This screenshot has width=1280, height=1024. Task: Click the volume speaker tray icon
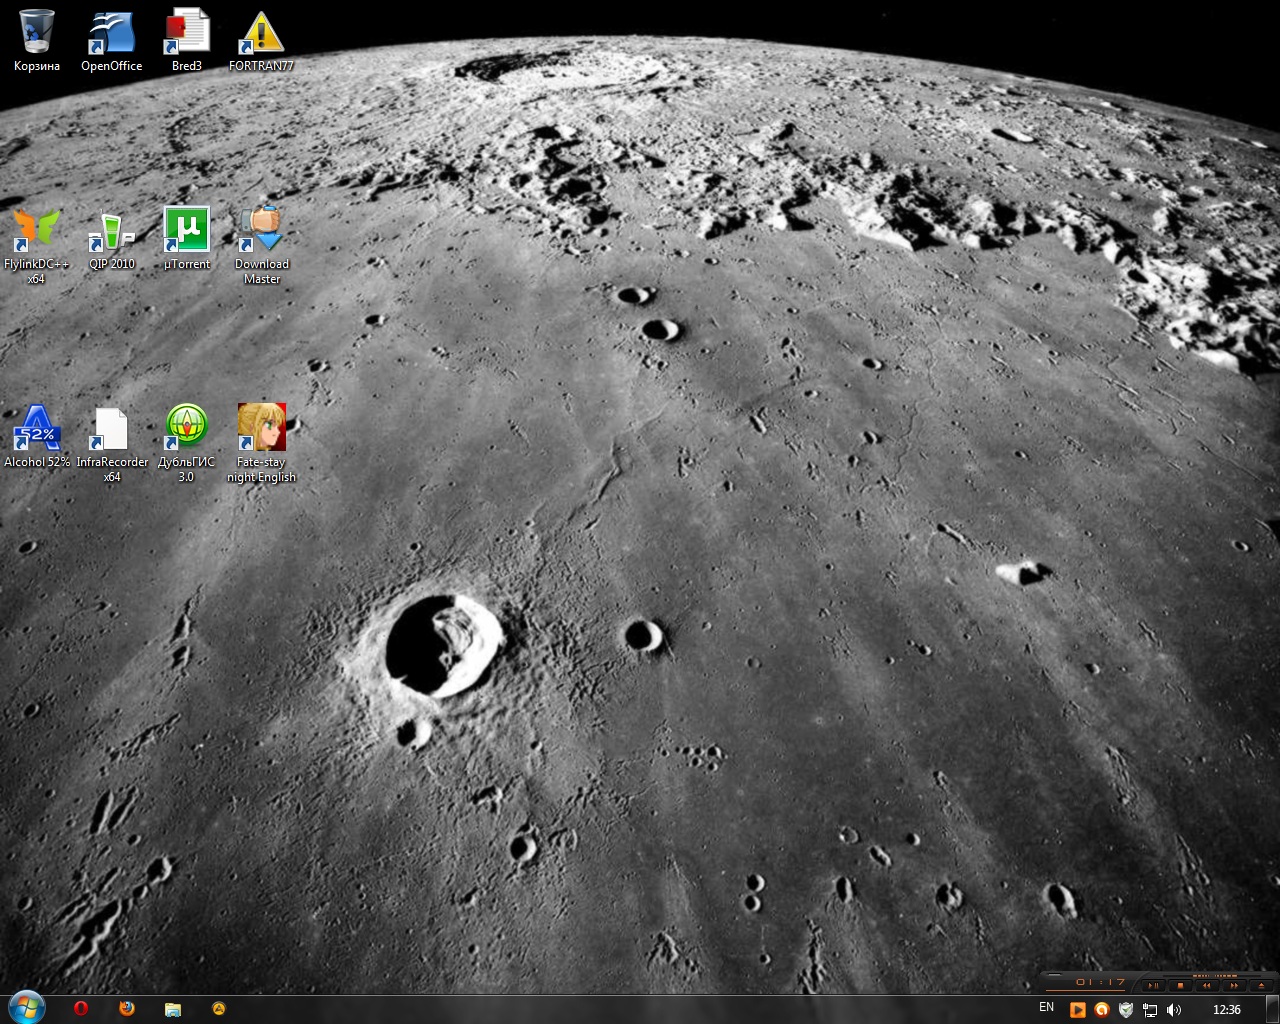point(1174,1010)
